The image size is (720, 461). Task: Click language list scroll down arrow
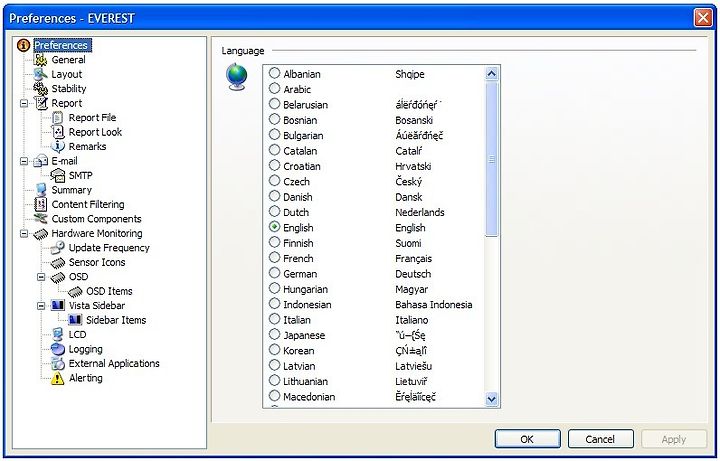point(491,399)
